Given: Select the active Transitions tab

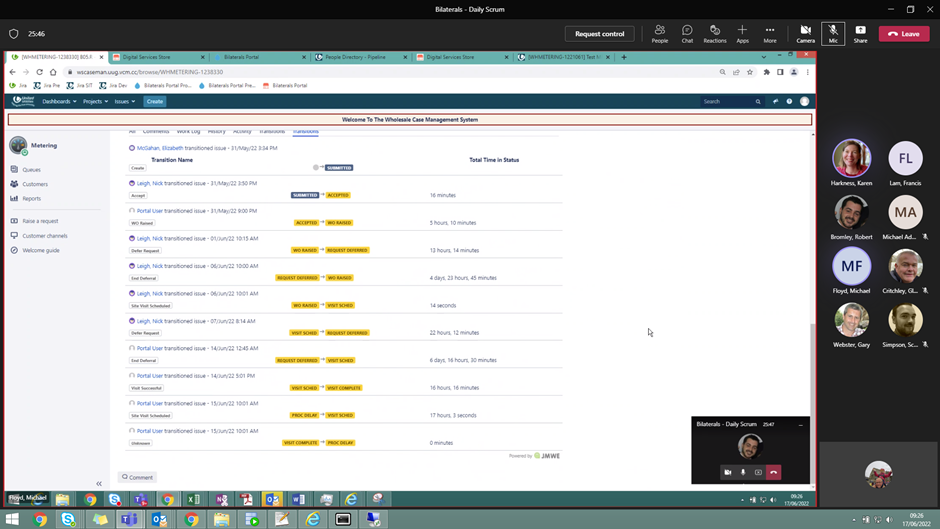Looking at the screenshot, I should coord(306,131).
